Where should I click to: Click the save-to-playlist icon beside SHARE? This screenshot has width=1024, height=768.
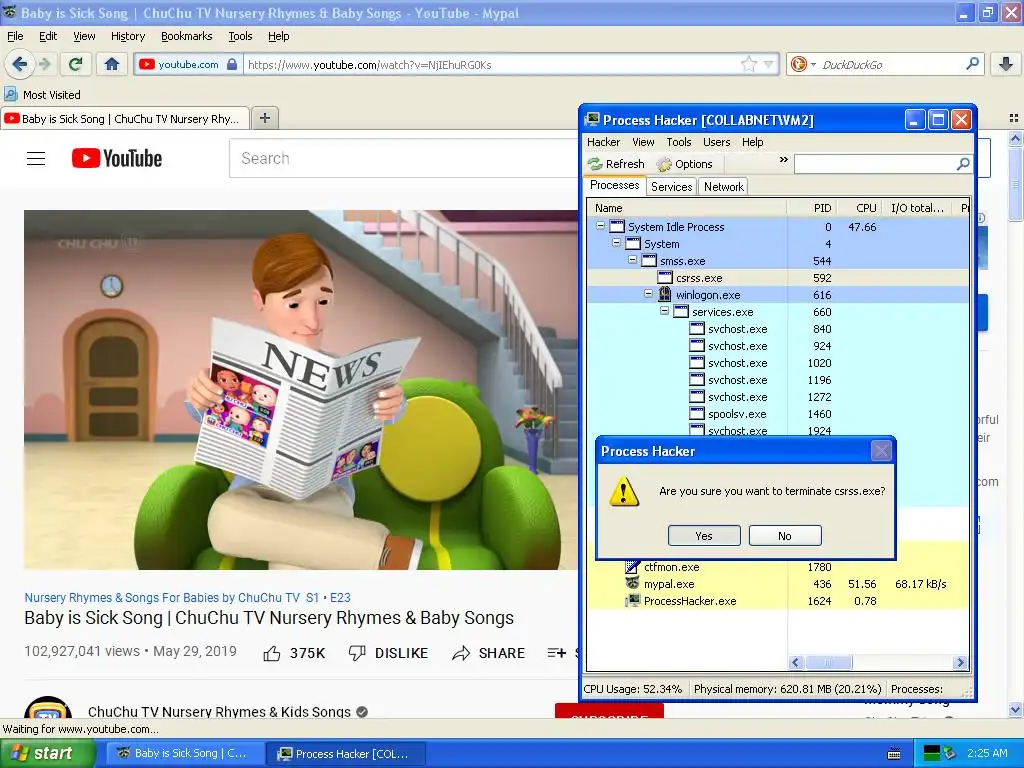pyautogui.click(x=556, y=653)
